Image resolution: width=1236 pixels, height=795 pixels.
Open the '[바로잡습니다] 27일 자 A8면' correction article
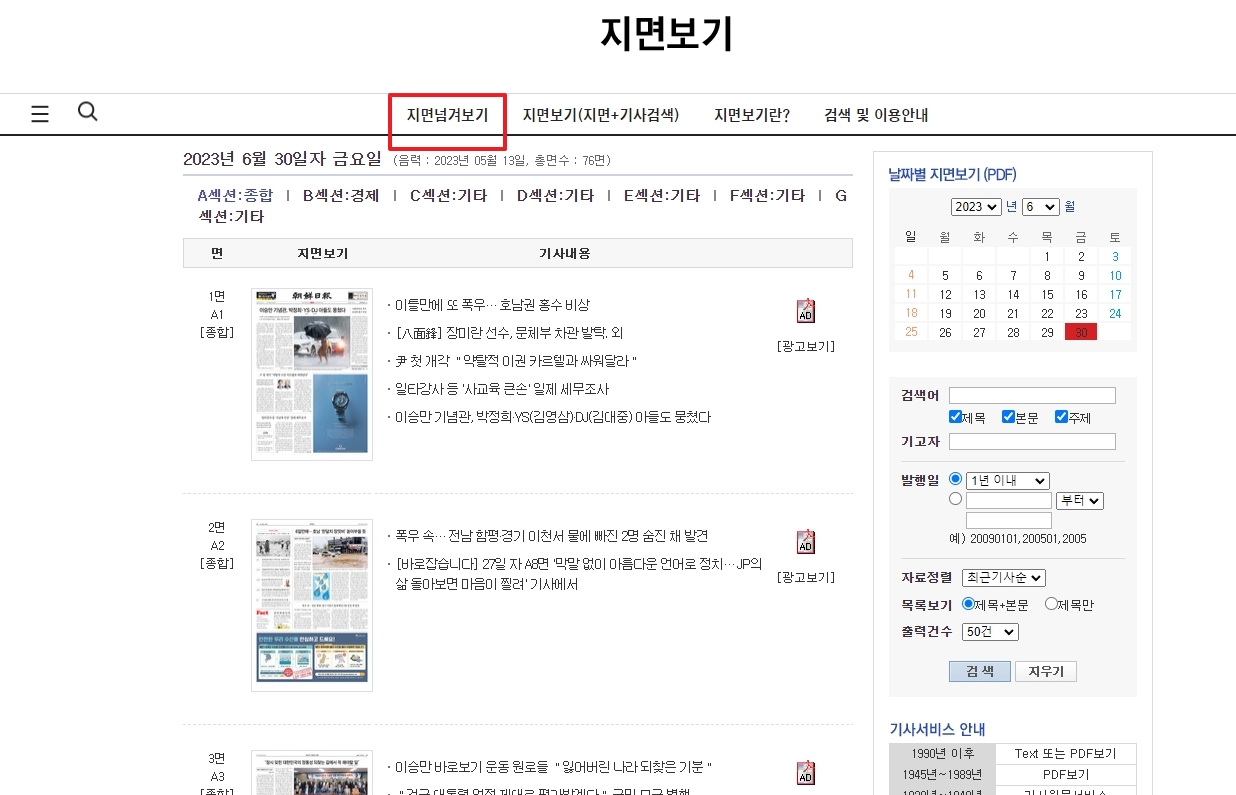(578, 574)
